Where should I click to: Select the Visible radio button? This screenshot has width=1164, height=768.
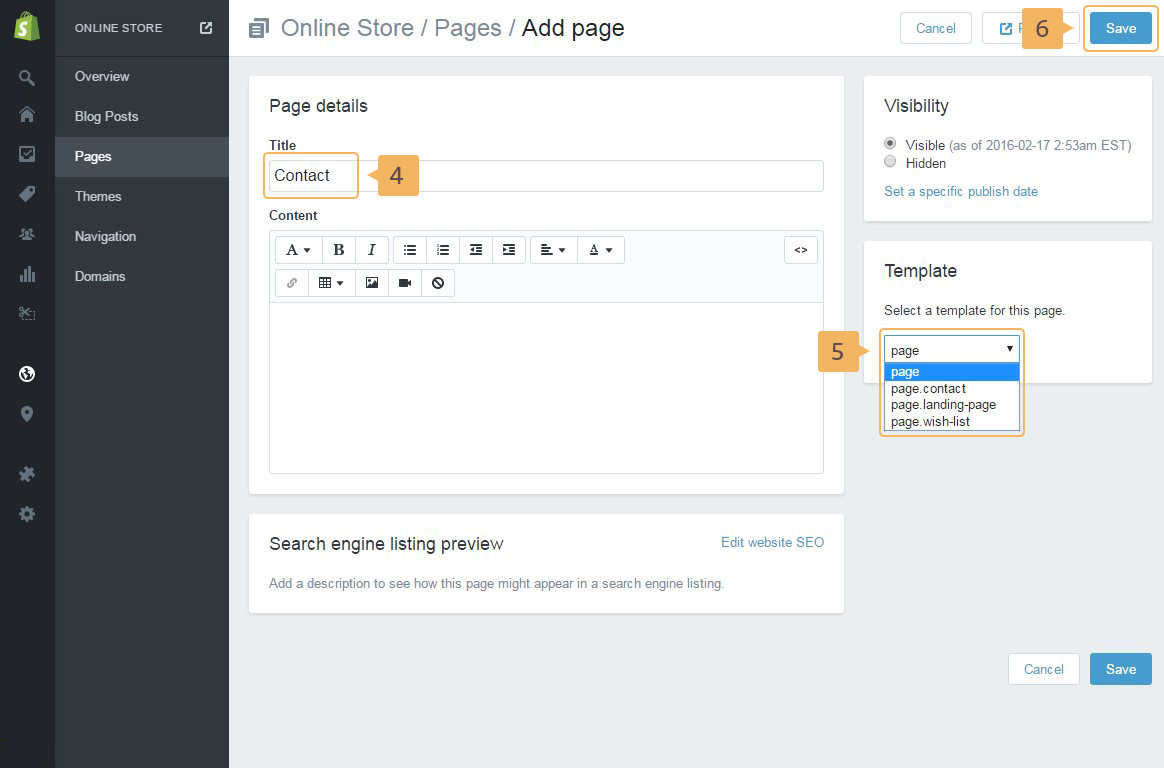pyautogui.click(x=890, y=144)
